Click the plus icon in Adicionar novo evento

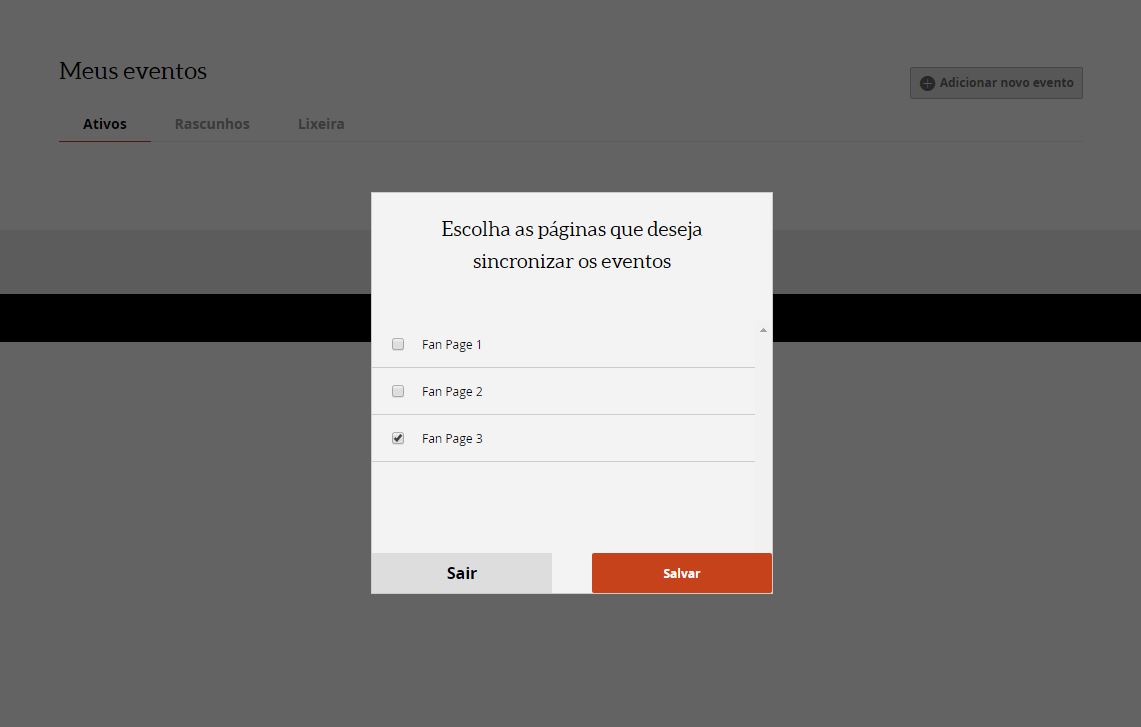click(927, 84)
